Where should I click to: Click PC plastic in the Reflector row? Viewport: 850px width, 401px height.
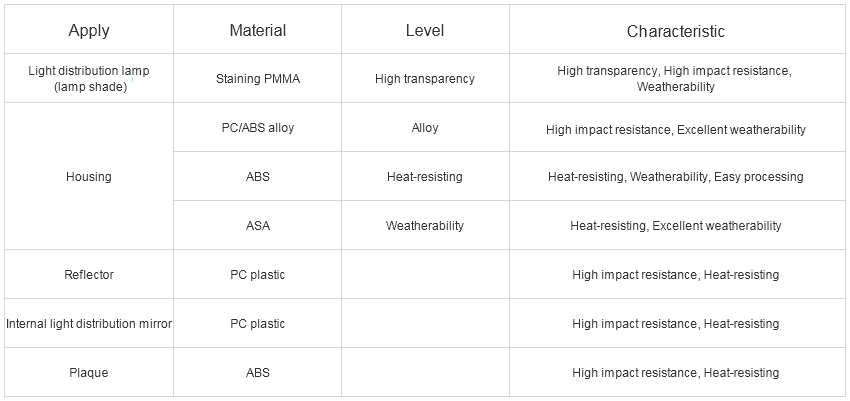click(257, 275)
